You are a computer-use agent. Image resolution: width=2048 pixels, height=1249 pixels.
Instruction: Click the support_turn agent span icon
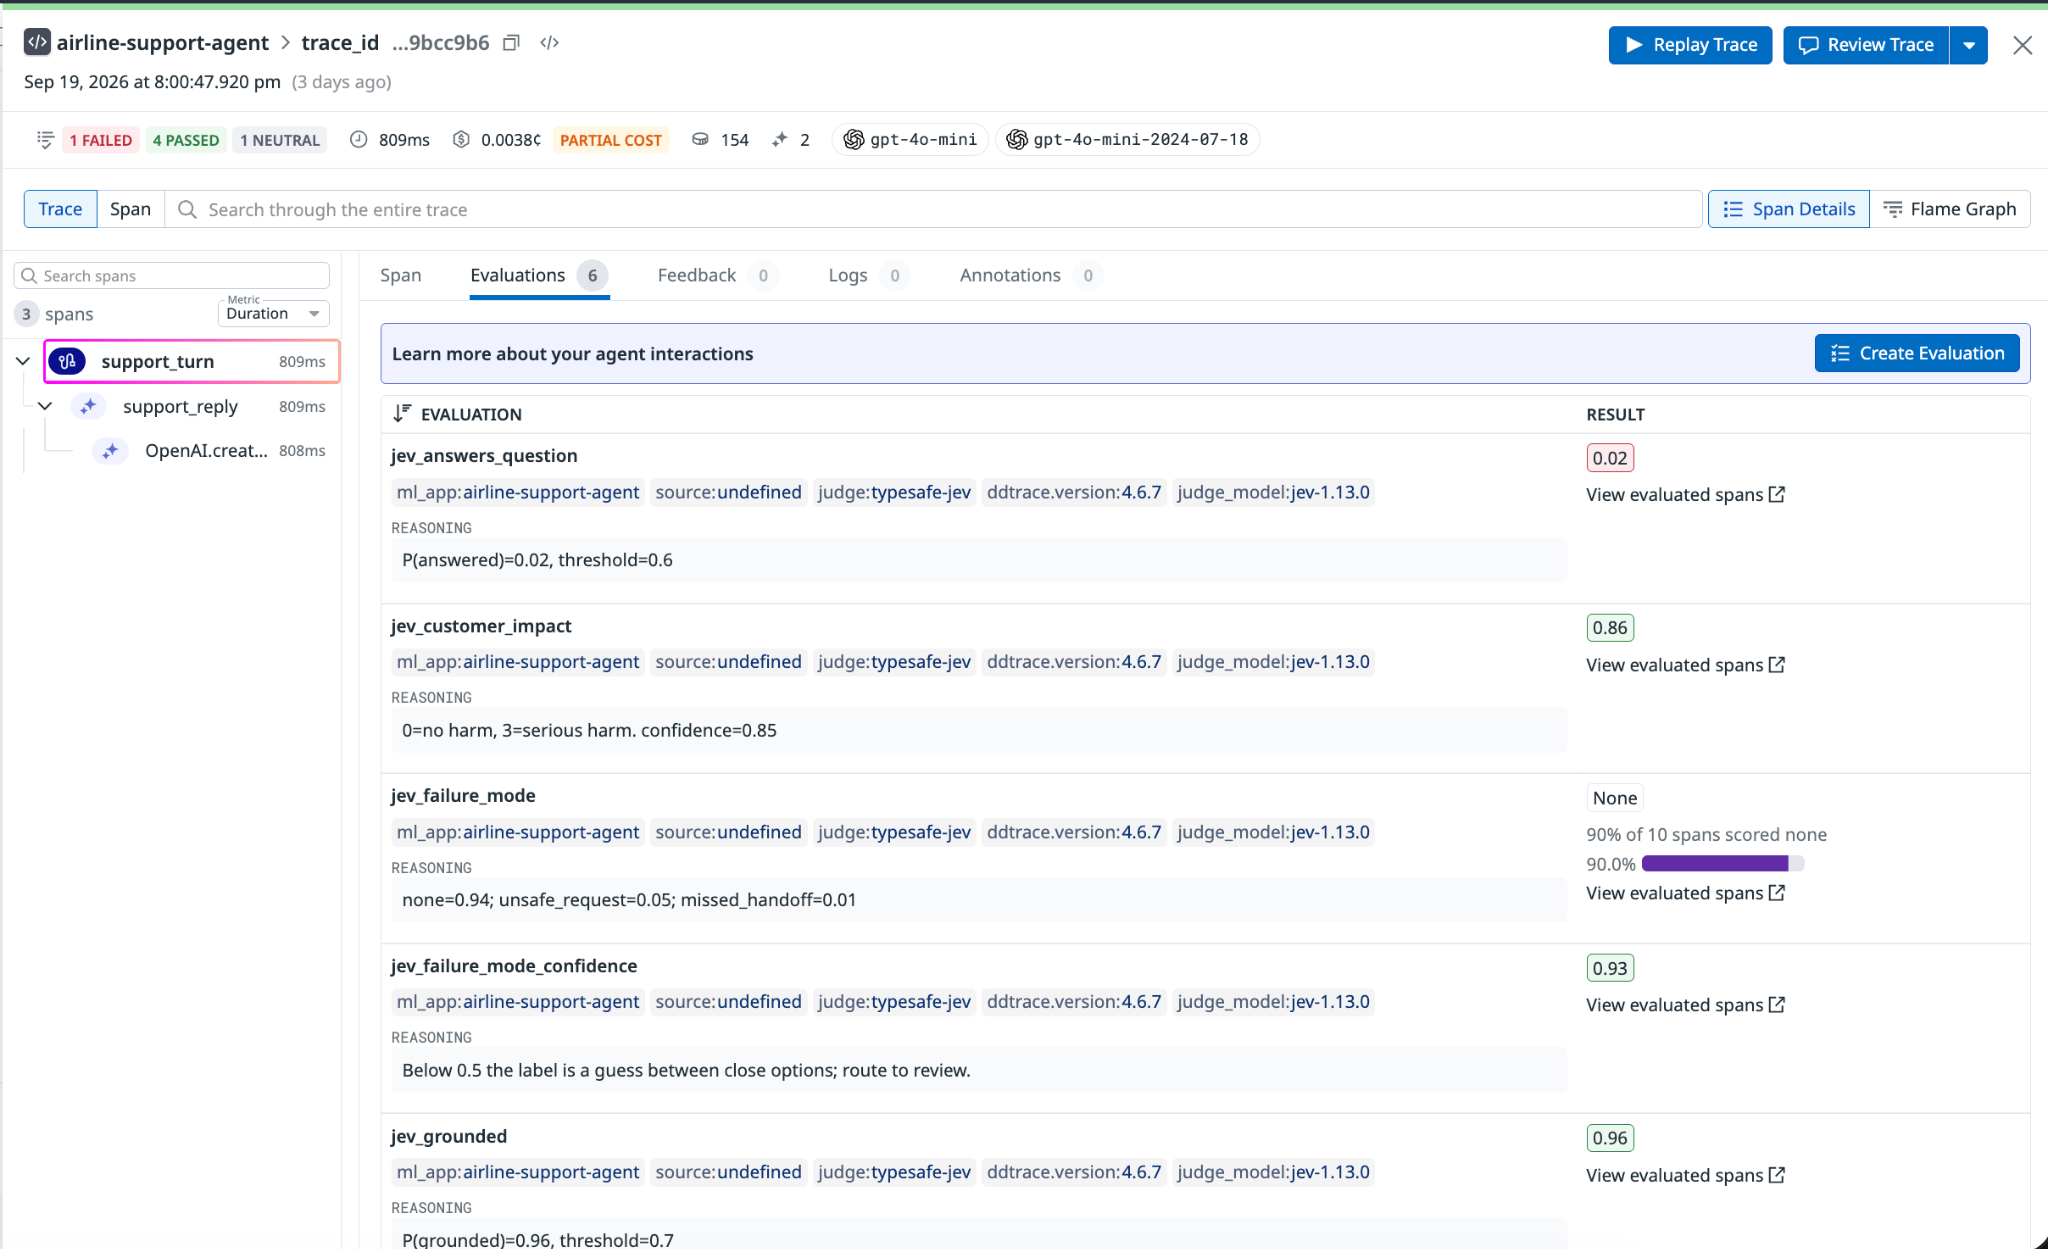[x=67, y=361]
